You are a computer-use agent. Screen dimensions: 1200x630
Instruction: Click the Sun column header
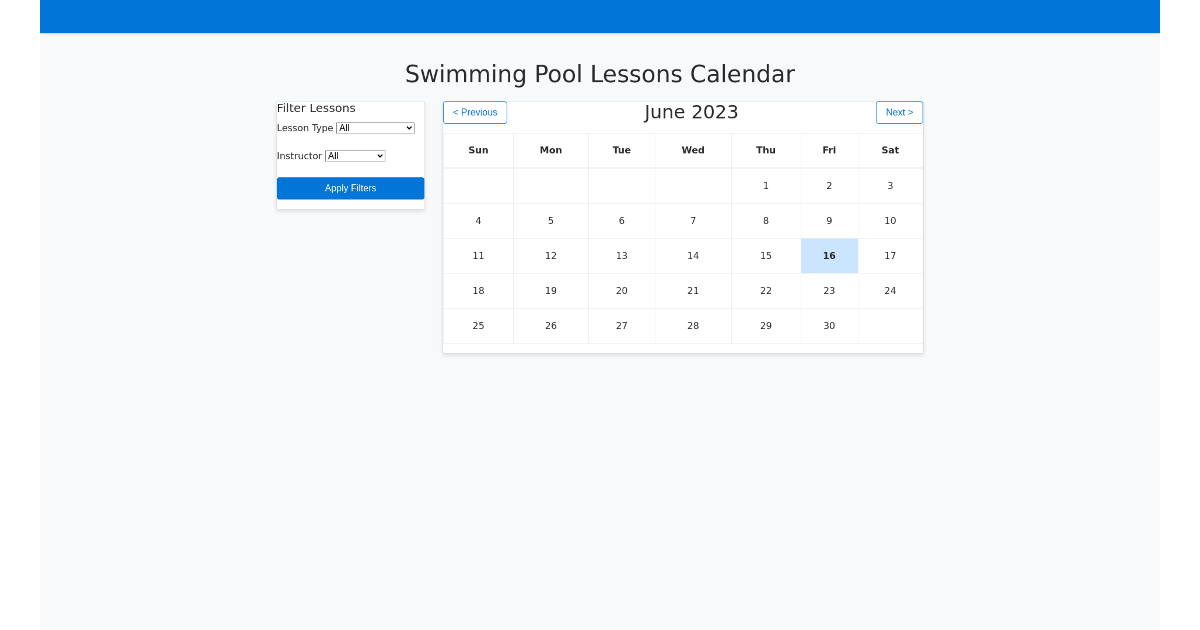tap(478, 150)
